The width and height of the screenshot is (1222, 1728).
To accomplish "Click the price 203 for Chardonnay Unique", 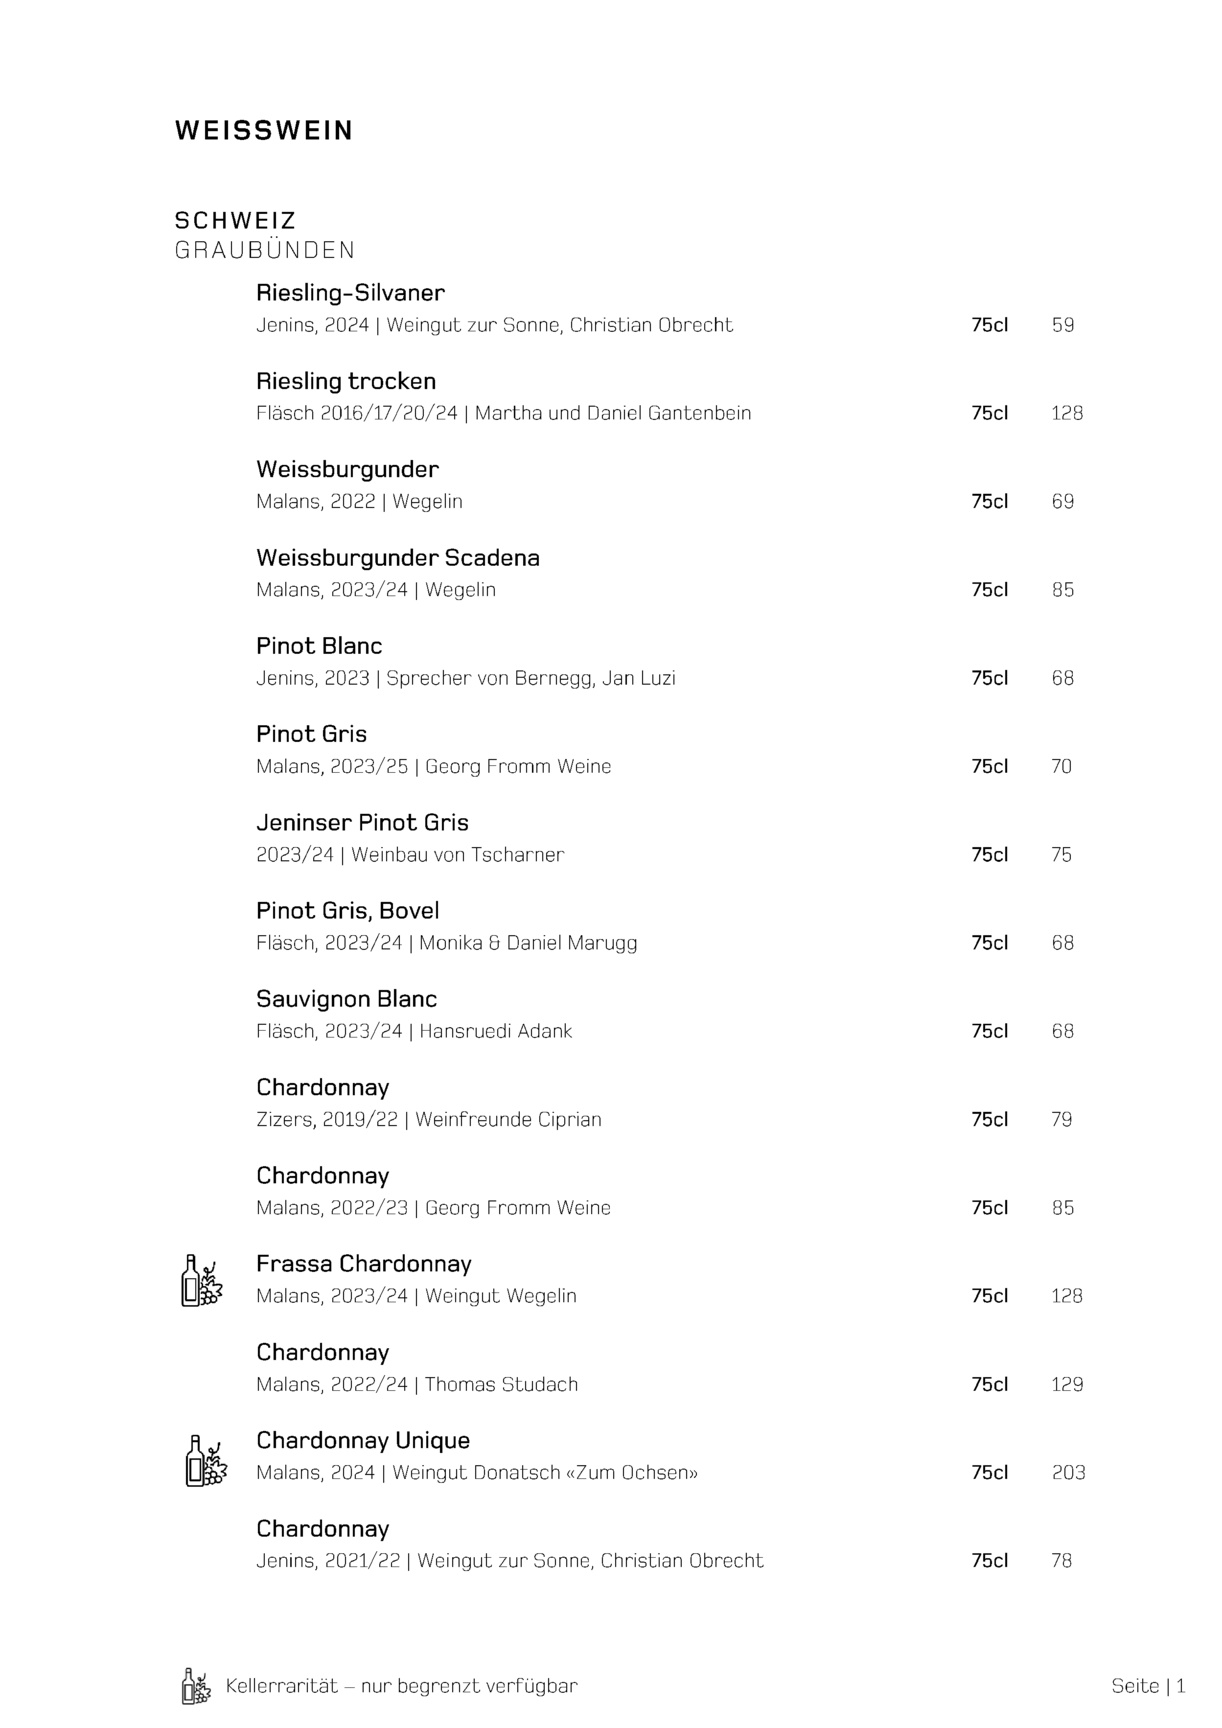I will click(x=1069, y=1472).
